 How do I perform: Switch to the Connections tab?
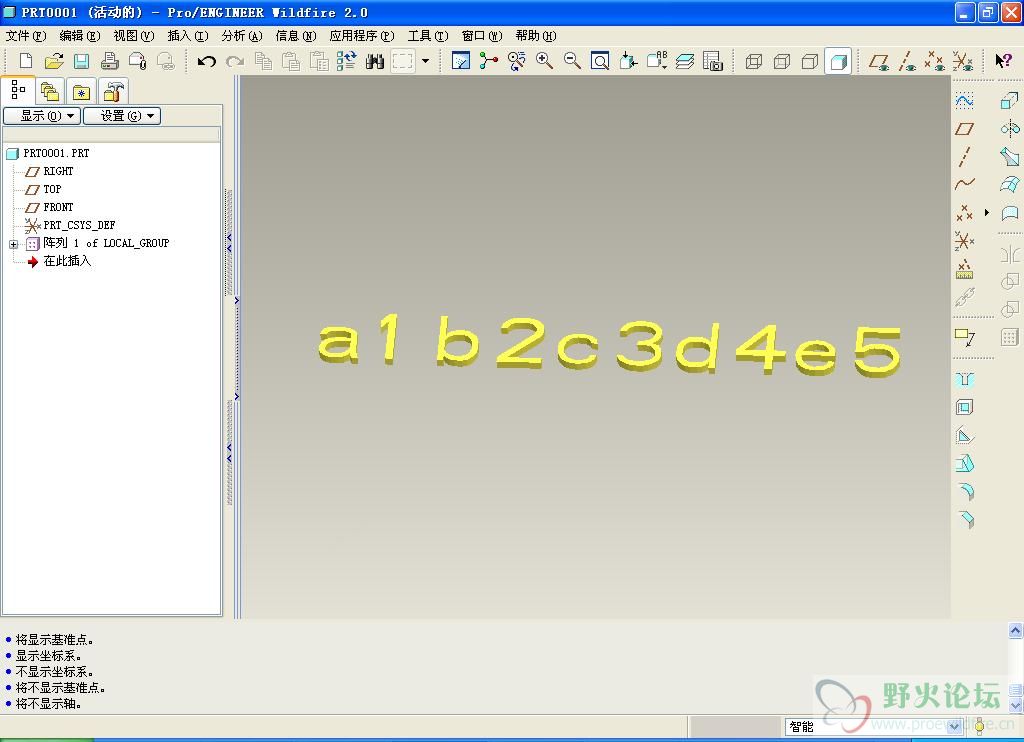point(113,91)
